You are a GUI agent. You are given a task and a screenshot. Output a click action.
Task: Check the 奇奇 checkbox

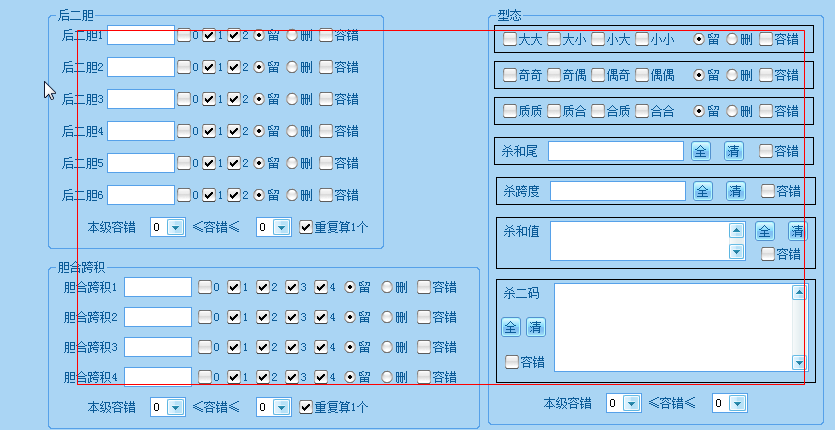pos(510,75)
